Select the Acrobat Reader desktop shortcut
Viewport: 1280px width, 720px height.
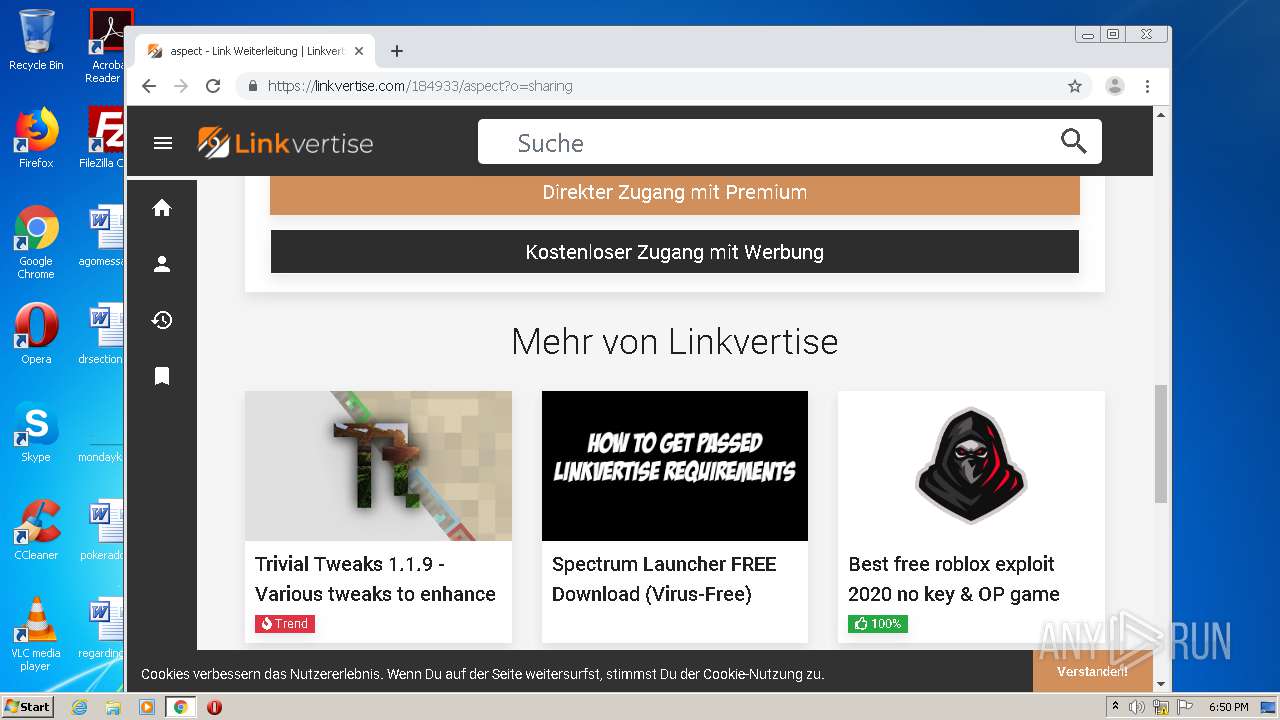click(106, 46)
